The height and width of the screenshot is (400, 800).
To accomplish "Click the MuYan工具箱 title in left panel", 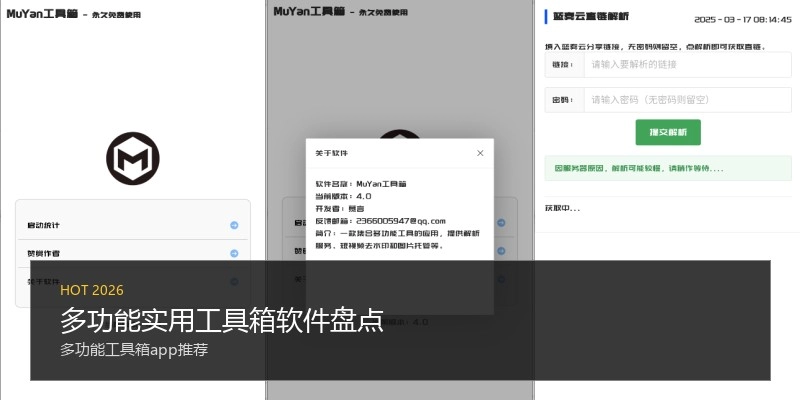I will (42, 14).
